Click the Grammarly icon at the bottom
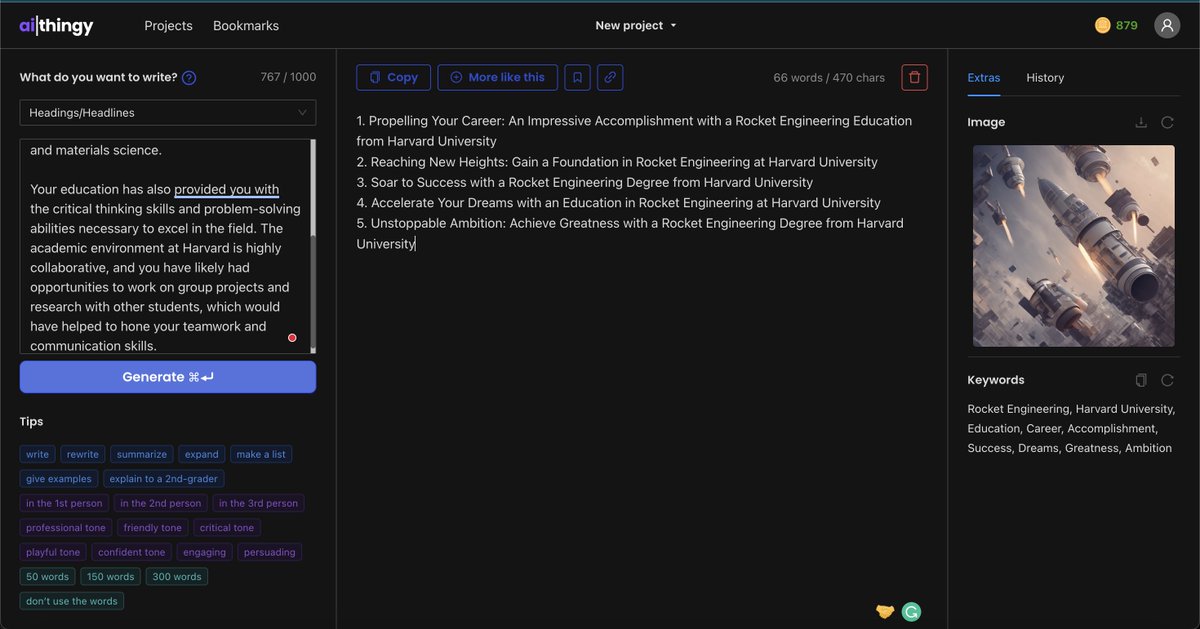Screen dimensions: 1200x629 pyautogui.click(x=911, y=612)
